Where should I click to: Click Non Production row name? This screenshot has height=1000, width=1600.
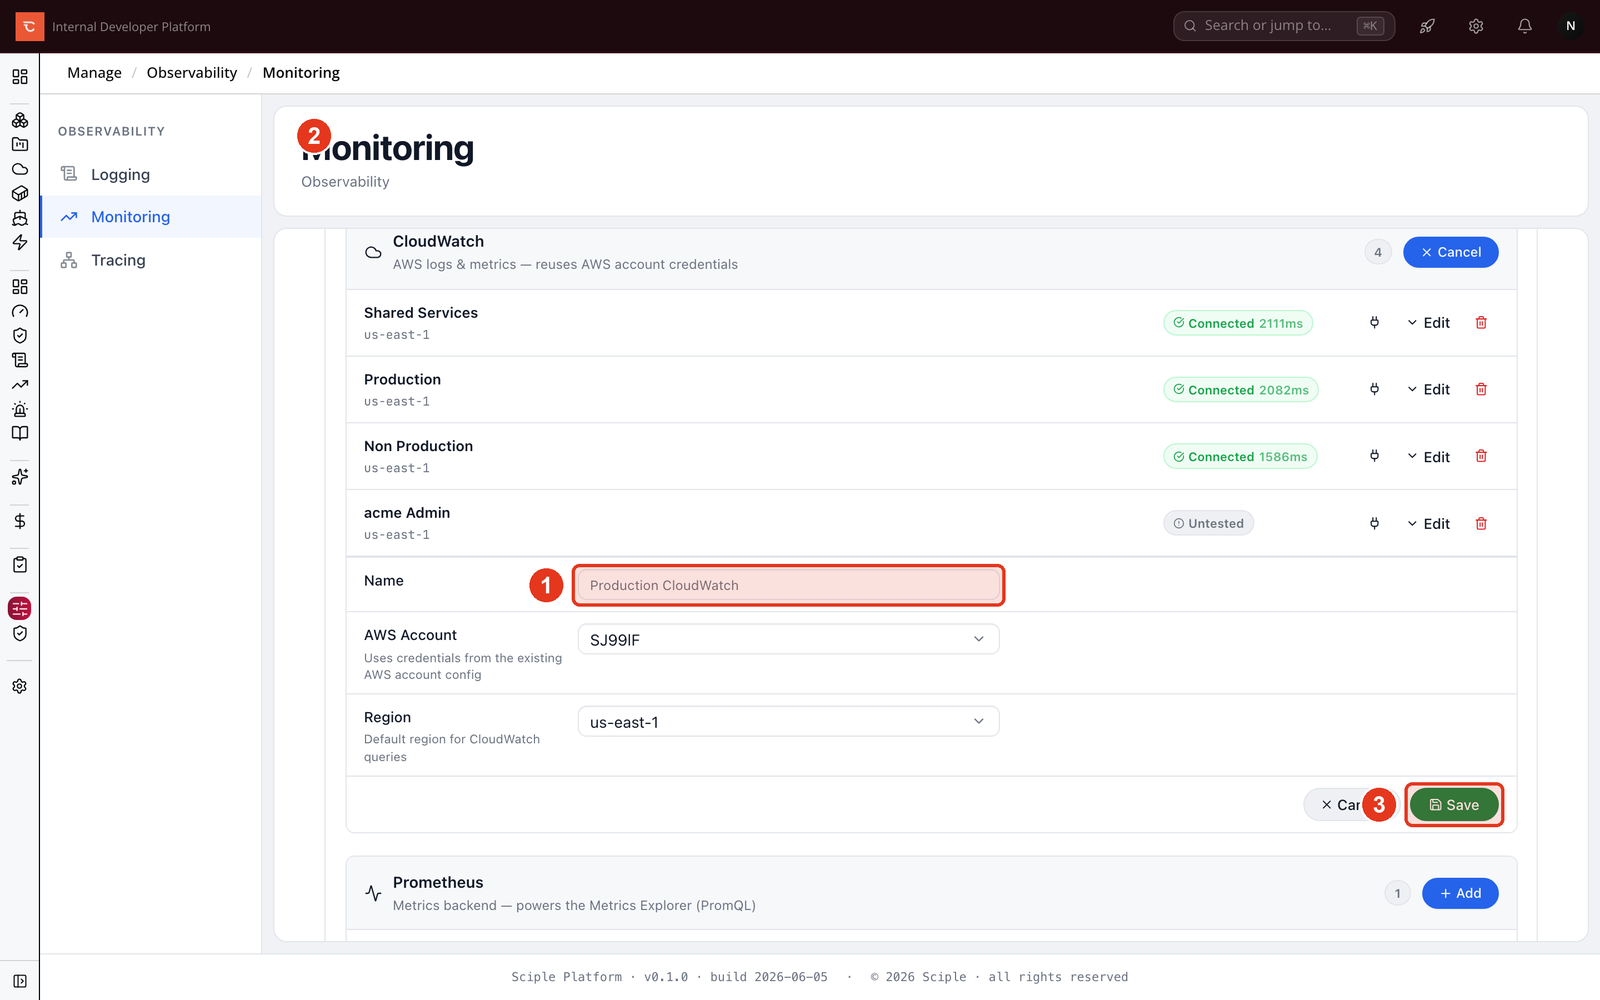coord(418,446)
